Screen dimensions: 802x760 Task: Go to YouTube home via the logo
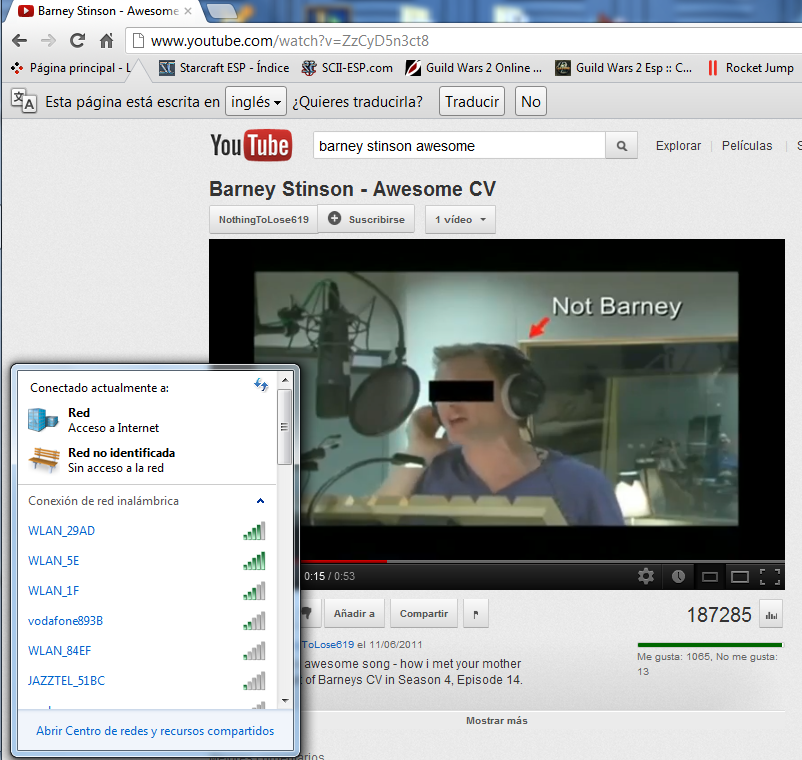(251, 146)
